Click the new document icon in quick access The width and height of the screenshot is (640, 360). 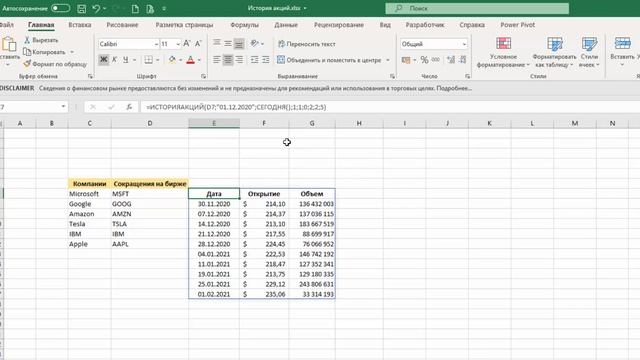click(135, 9)
